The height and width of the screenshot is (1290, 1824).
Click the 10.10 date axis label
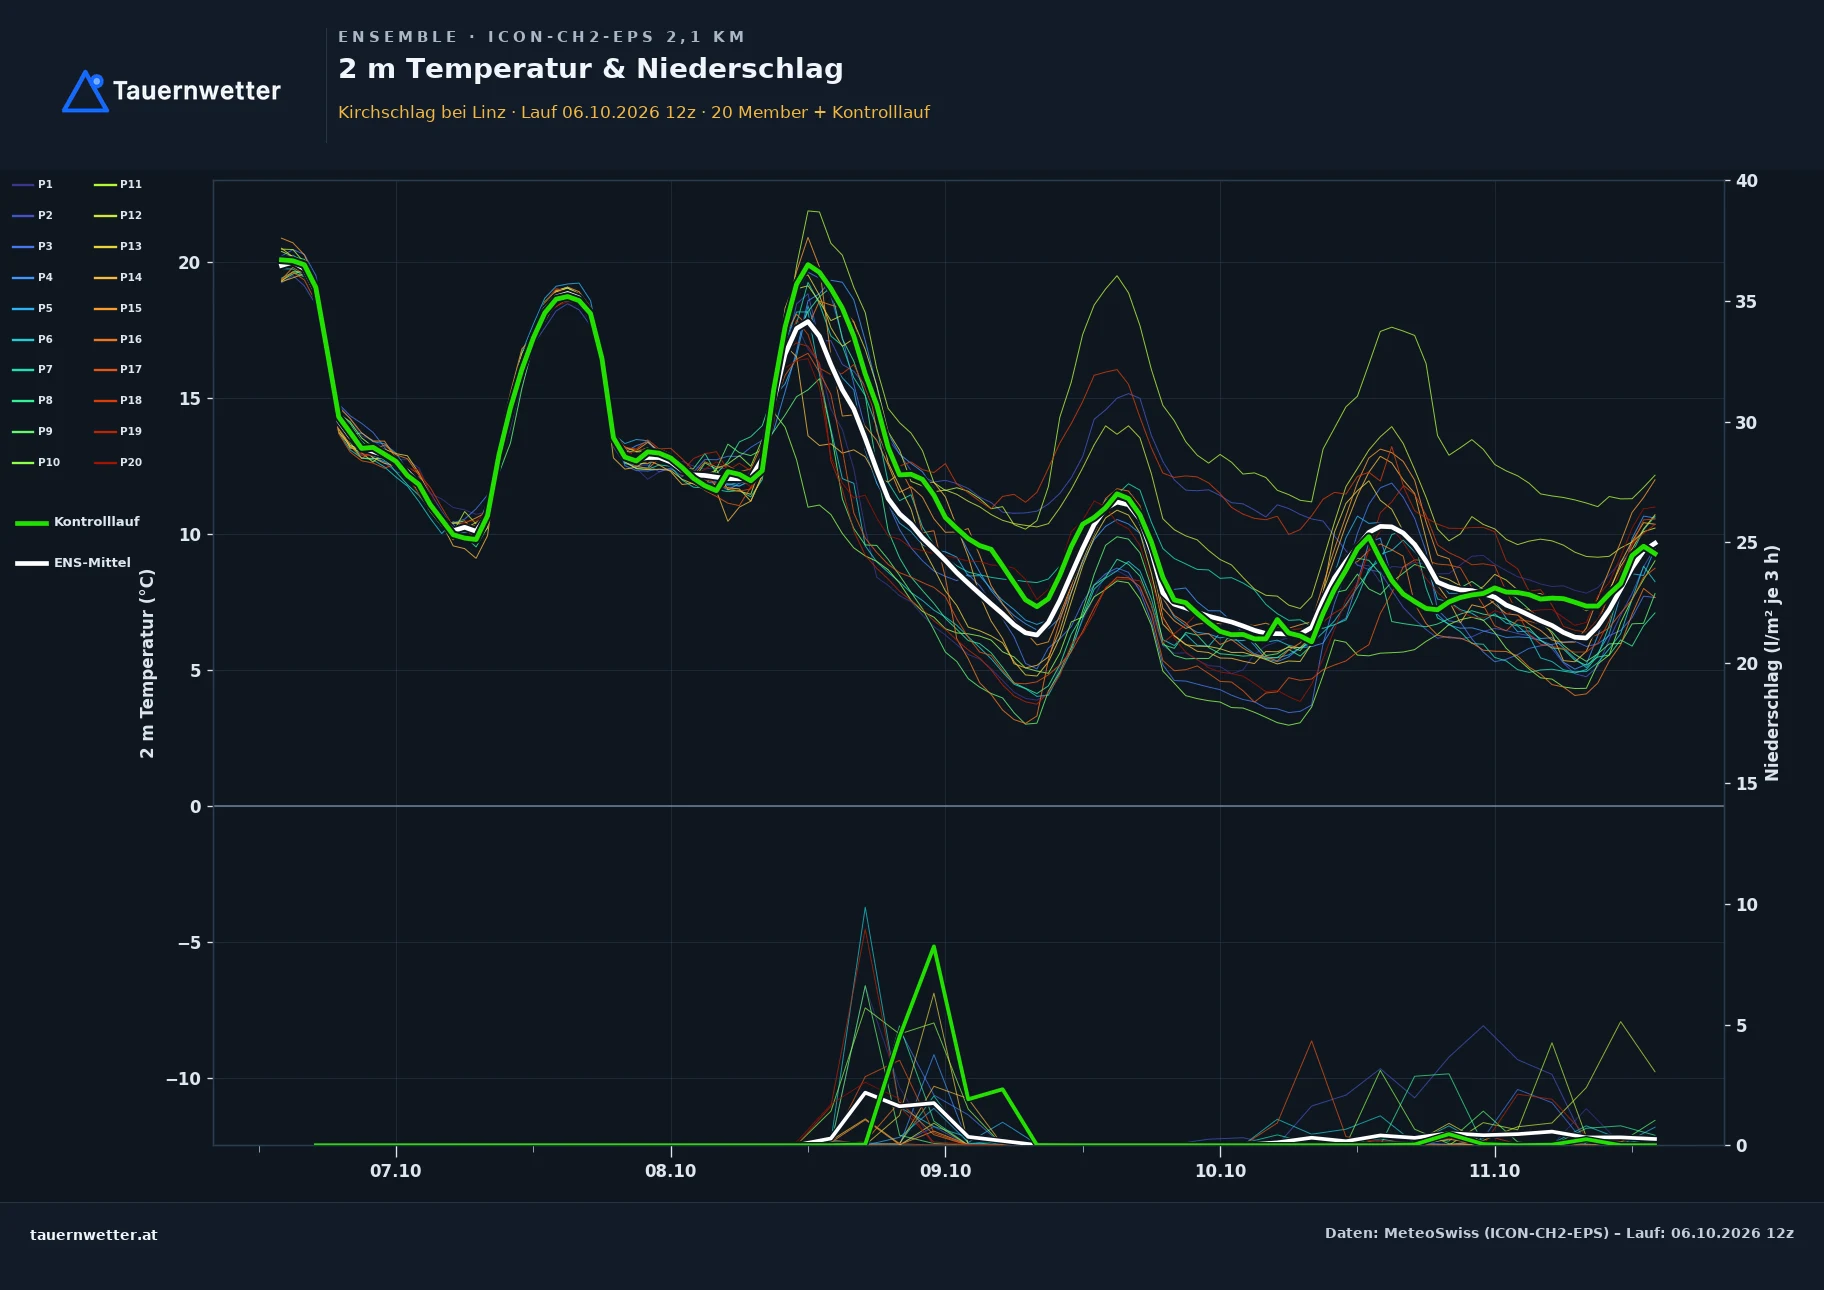(1220, 1171)
